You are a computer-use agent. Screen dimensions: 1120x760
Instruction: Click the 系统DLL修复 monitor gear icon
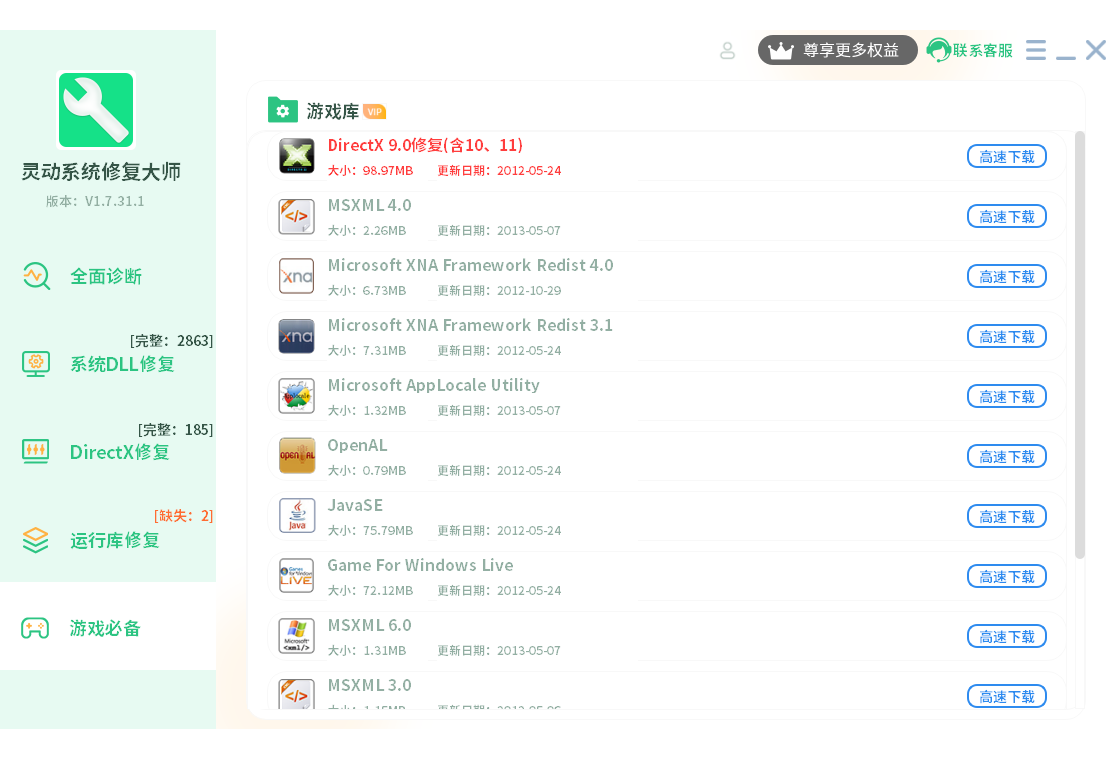36,364
